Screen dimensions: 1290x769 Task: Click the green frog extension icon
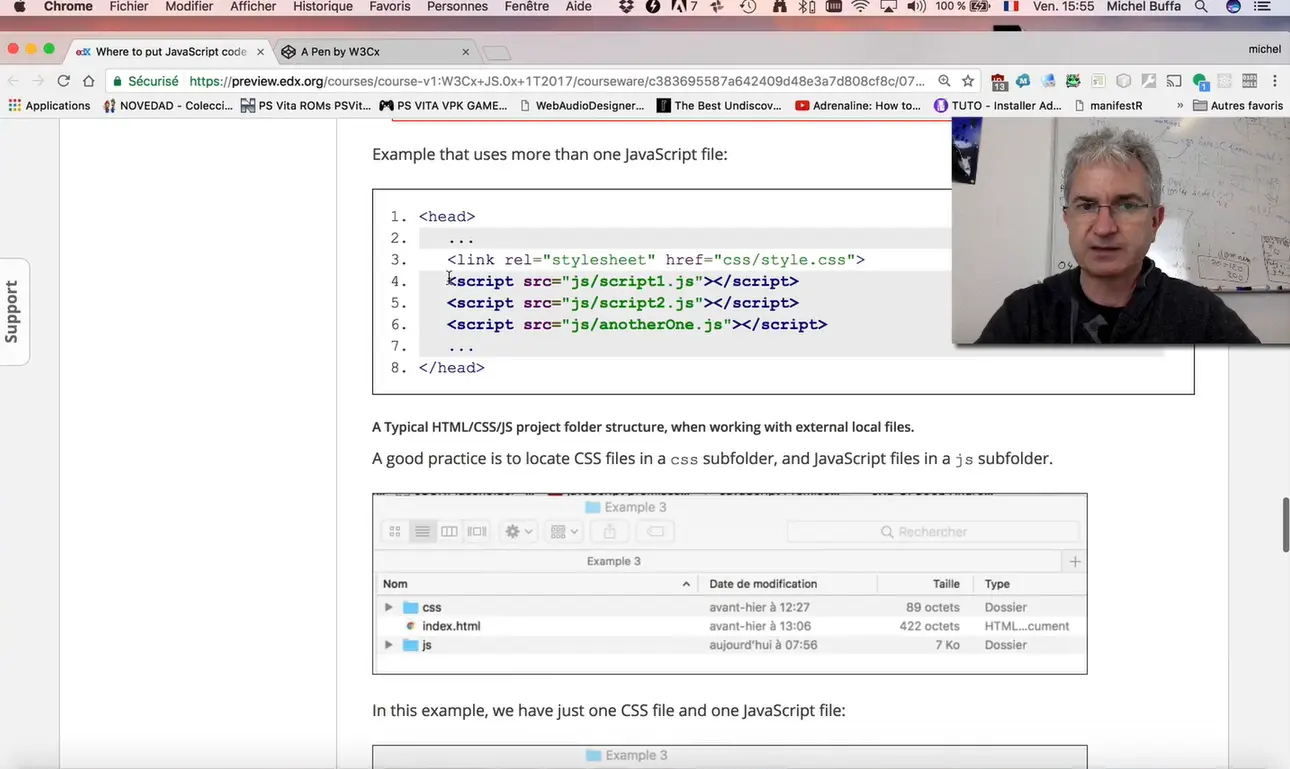click(1073, 81)
